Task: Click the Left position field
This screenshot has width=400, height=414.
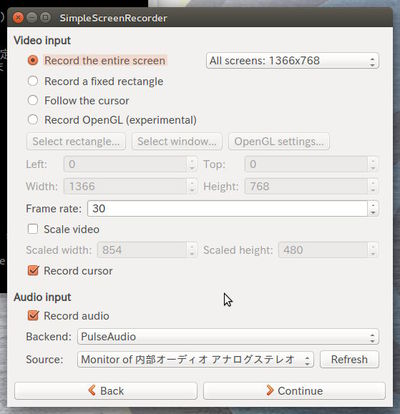Action: 126,164
